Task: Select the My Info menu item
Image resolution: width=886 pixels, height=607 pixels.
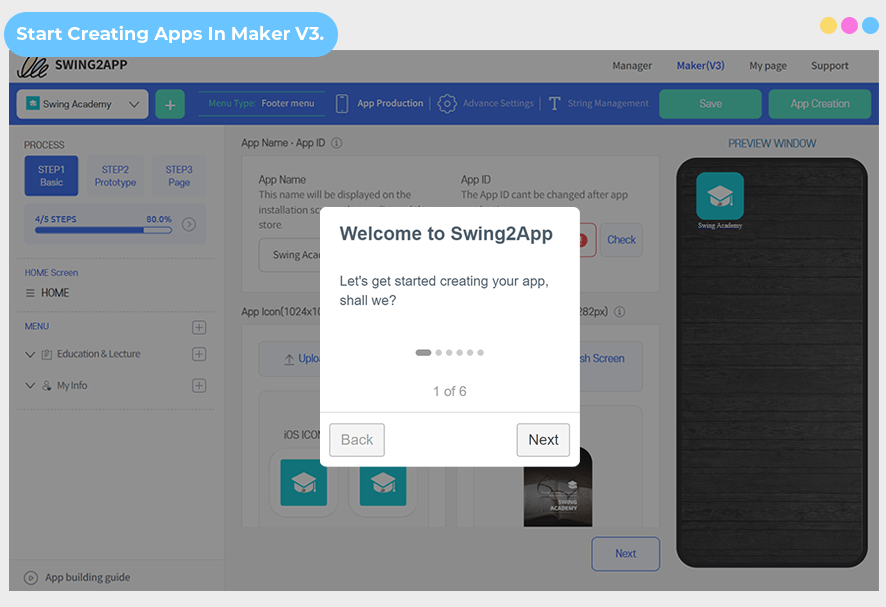Action: [x=72, y=385]
